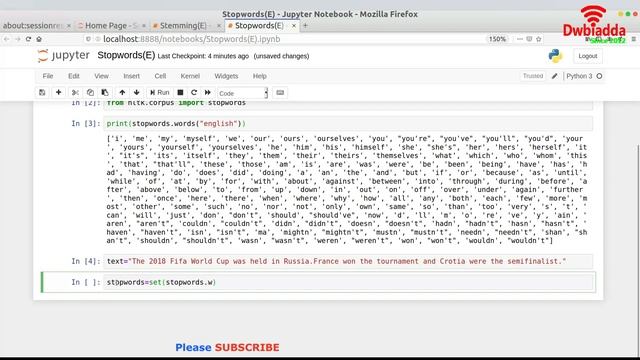Interrupt the kernel with stop icon
This screenshot has width=640, height=360.
pyautogui.click(x=180, y=93)
